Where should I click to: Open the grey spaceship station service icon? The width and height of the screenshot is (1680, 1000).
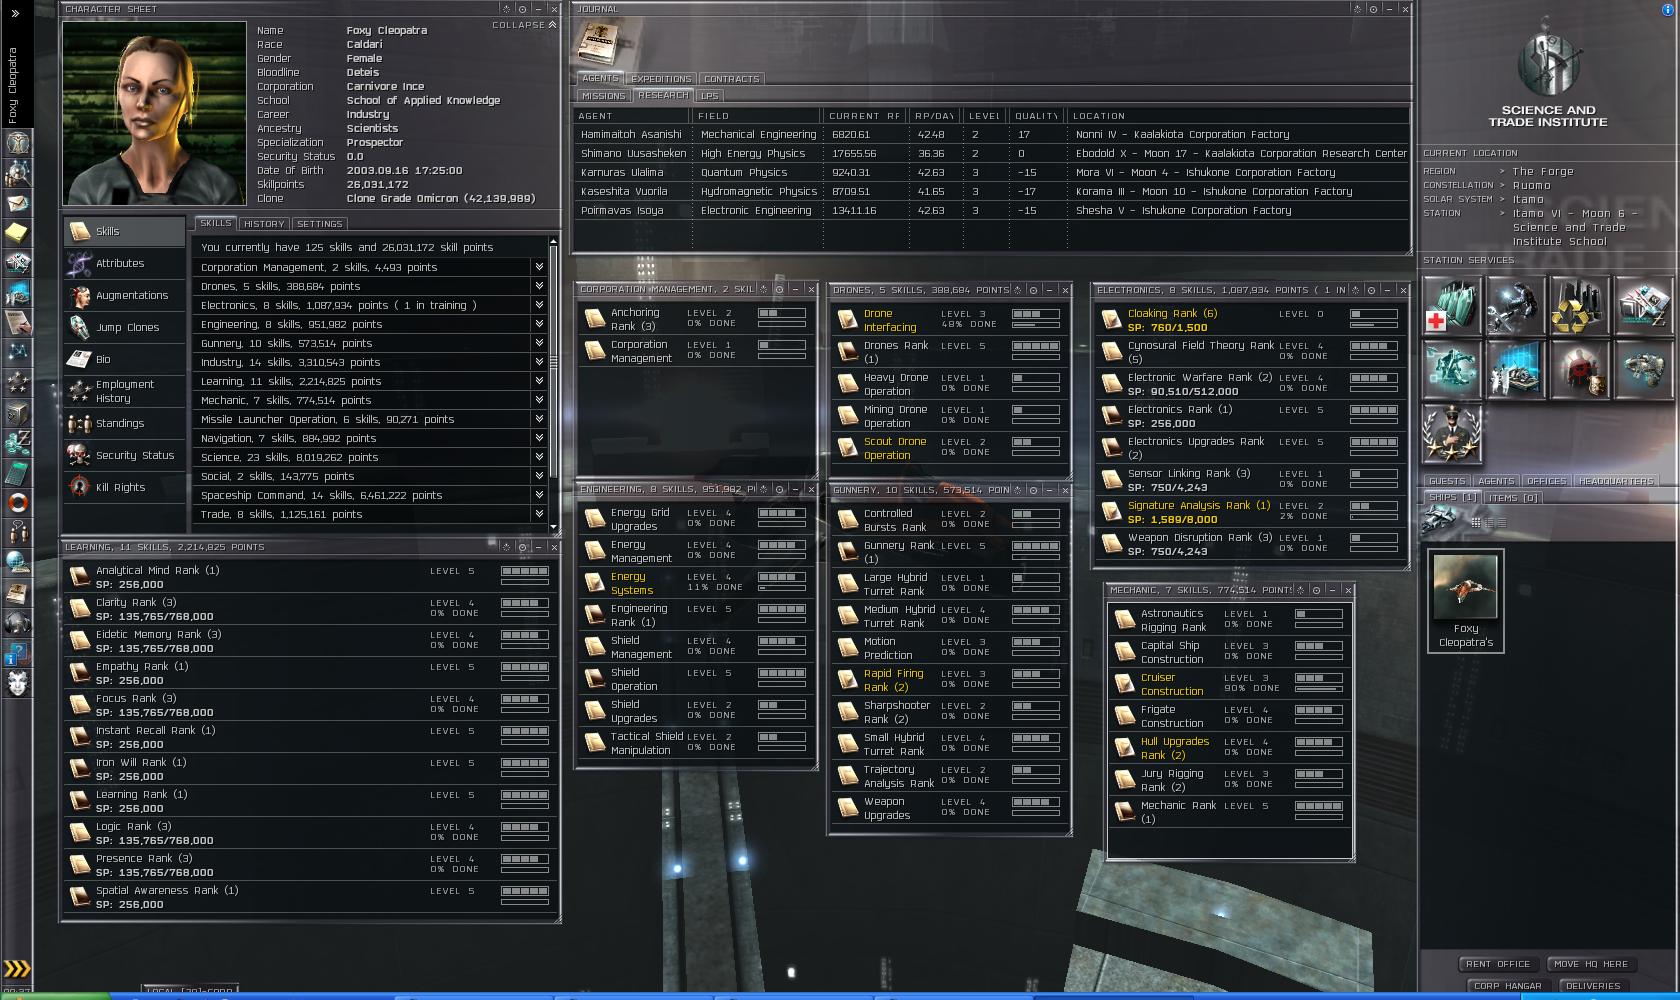point(1643,369)
